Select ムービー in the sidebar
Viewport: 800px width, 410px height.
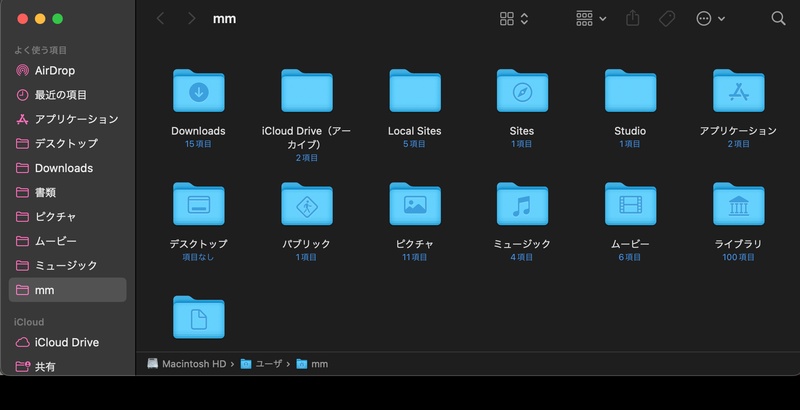point(67,241)
